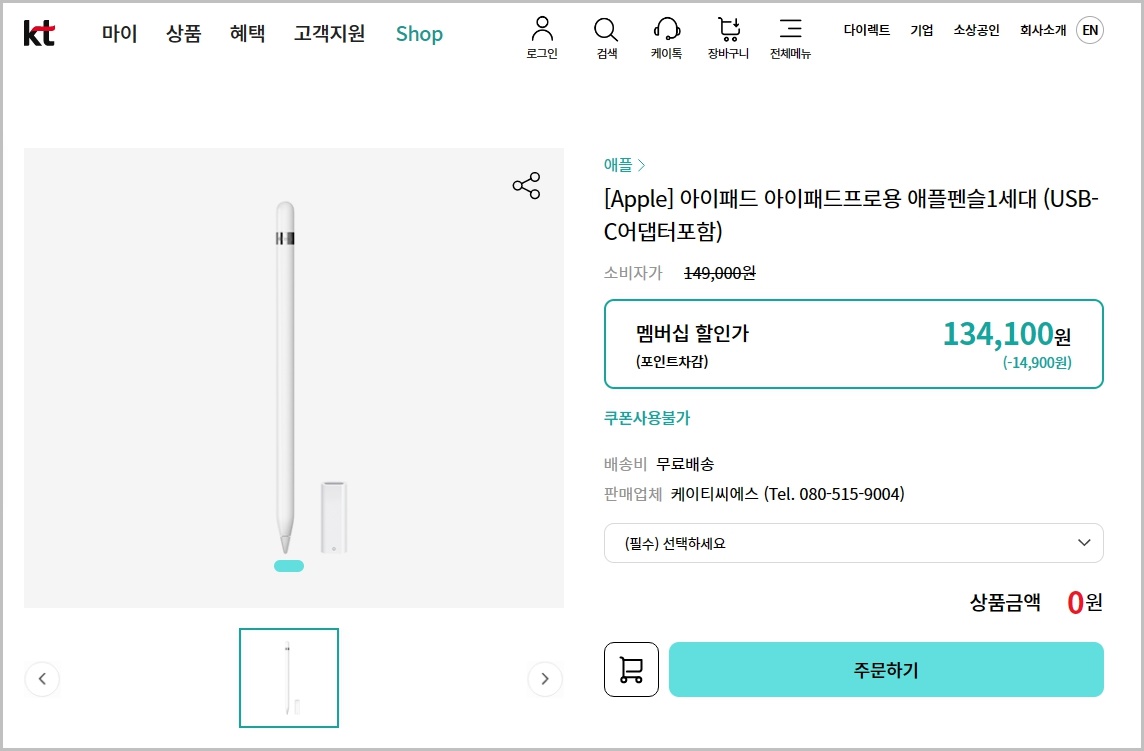Open the 애플 brand category link
Screen dimensions: 1144x751
pyautogui.click(x=625, y=165)
